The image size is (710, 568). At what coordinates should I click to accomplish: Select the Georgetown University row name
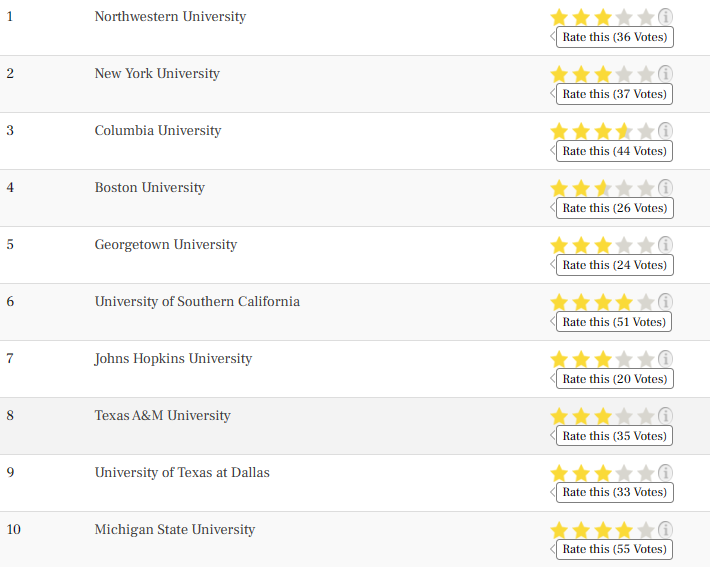click(x=166, y=245)
